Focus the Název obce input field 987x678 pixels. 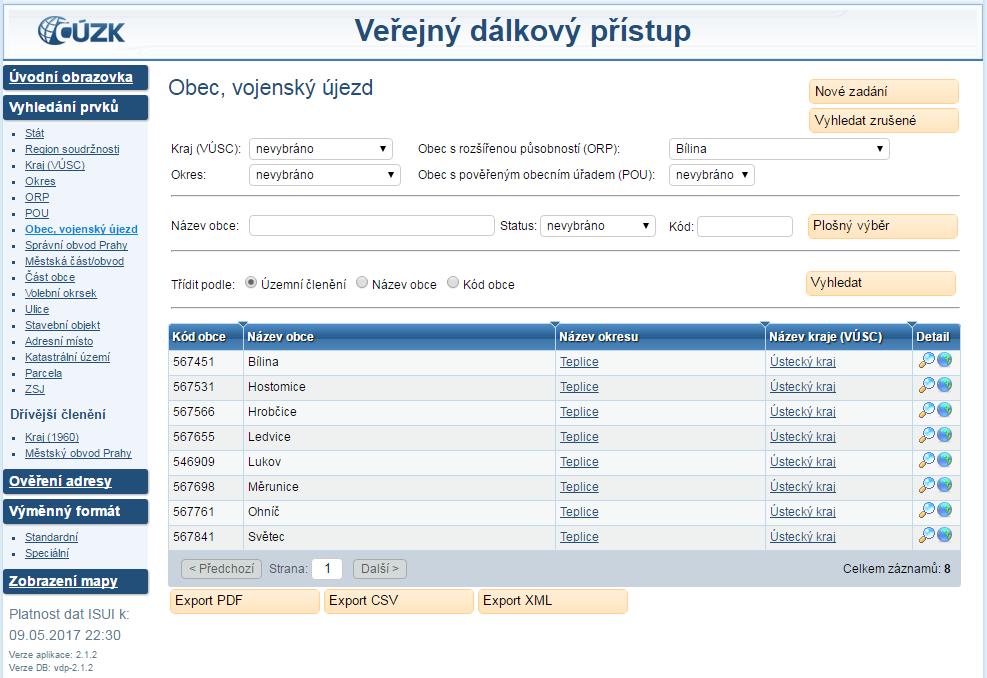click(372, 226)
